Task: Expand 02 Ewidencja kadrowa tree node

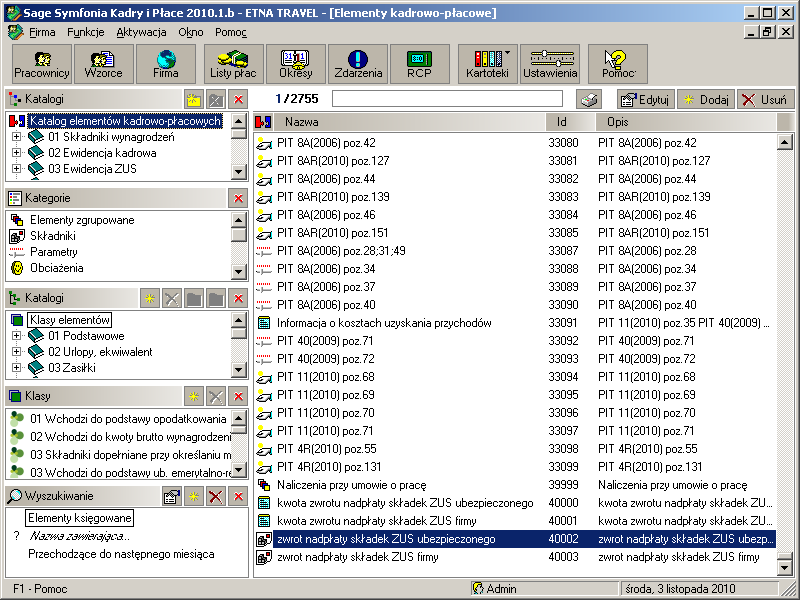Action: [16, 153]
